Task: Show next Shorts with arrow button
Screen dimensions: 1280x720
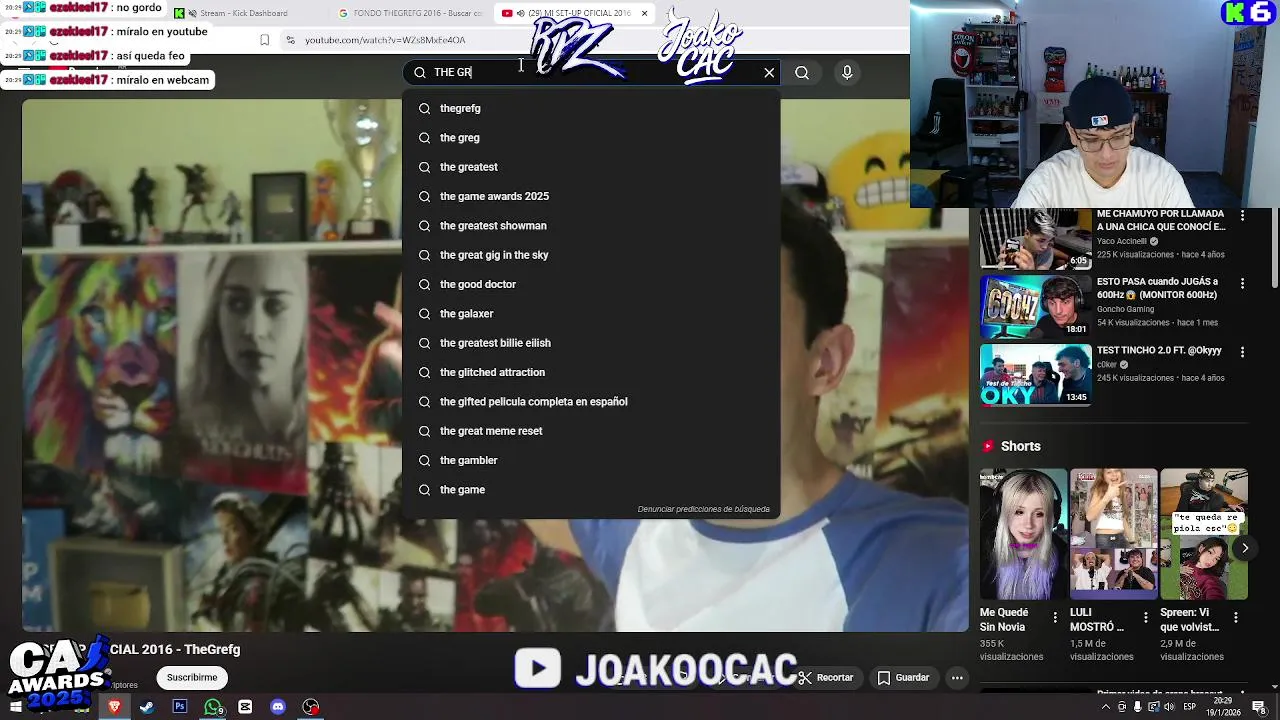Action: pos(1245,548)
